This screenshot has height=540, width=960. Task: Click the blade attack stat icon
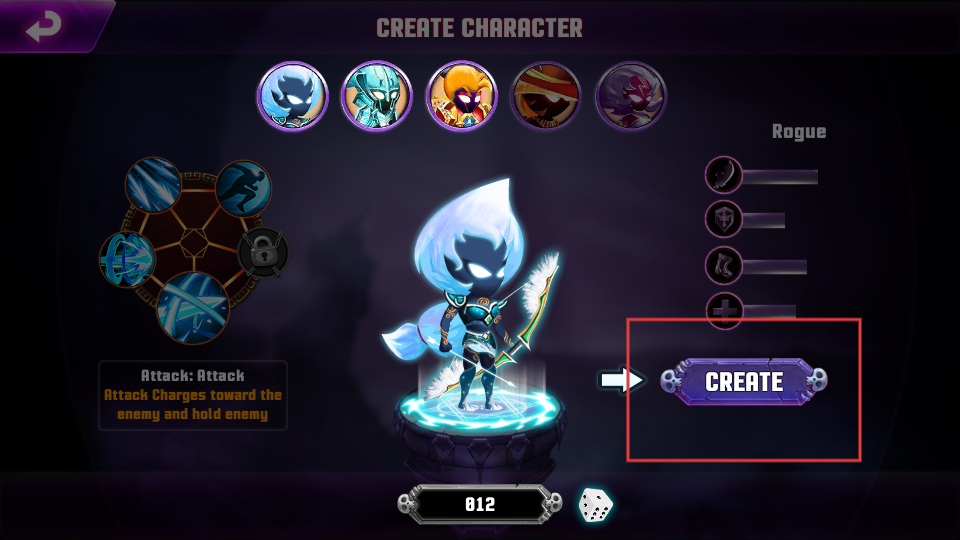(x=724, y=175)
